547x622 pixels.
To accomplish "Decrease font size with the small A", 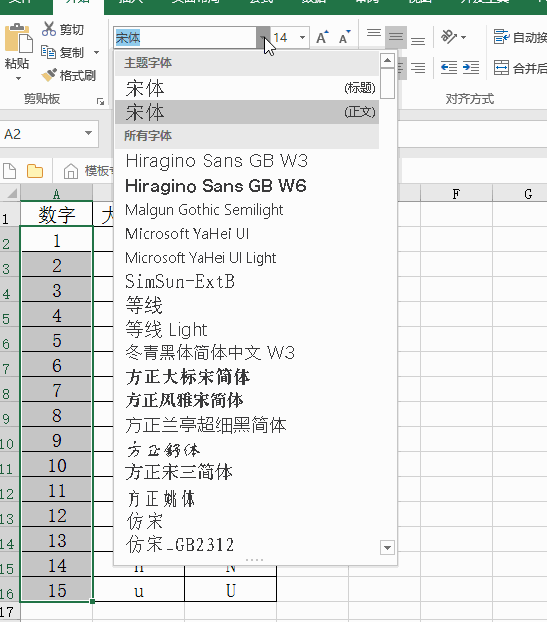I will point(344,37).
